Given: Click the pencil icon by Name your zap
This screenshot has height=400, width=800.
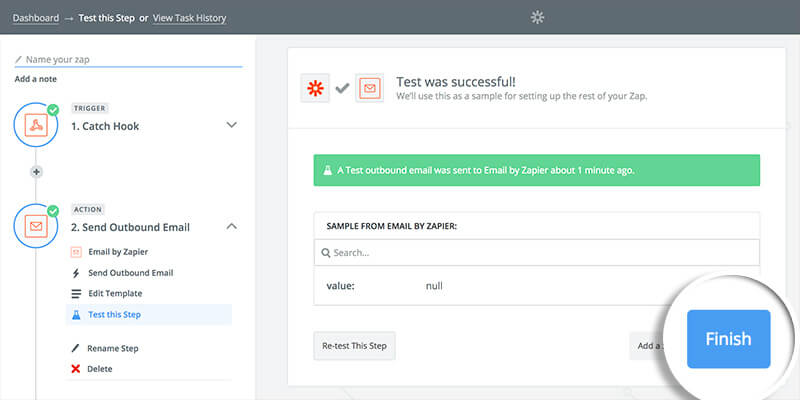Looking at the screenshot, I should point(18,60).
